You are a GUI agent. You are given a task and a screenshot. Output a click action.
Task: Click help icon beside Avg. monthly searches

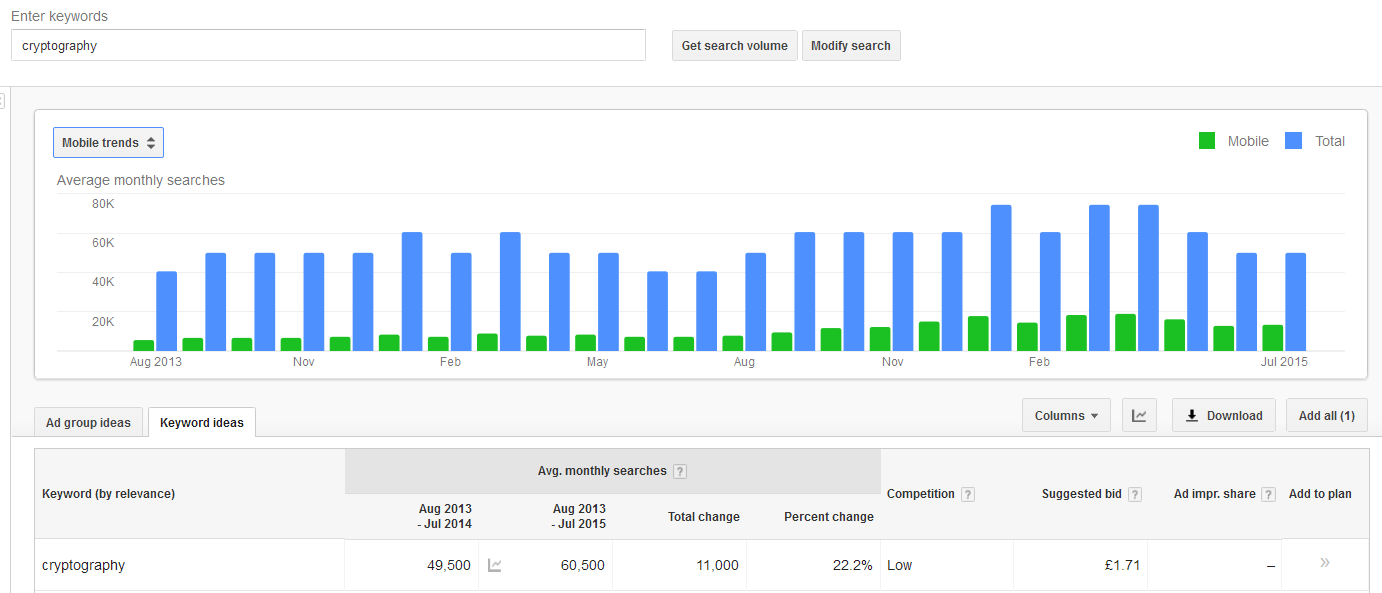coord(680,472)
